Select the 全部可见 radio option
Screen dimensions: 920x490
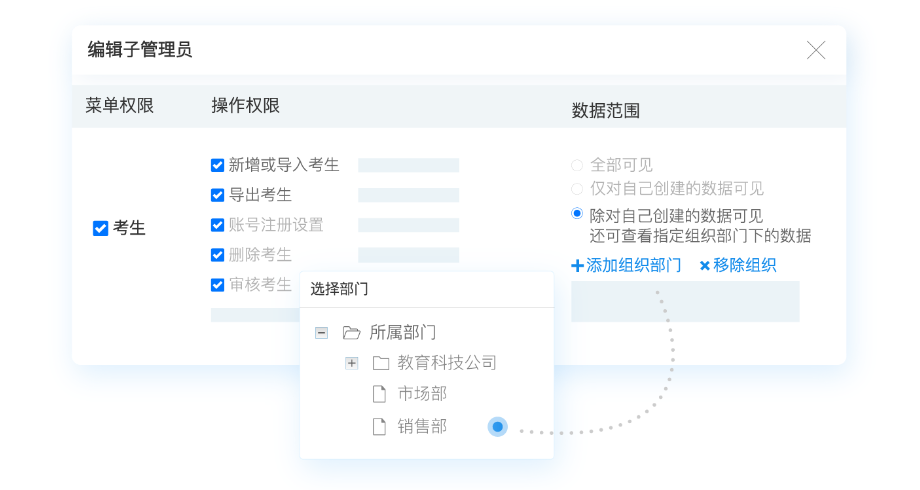tap(576, 165)
